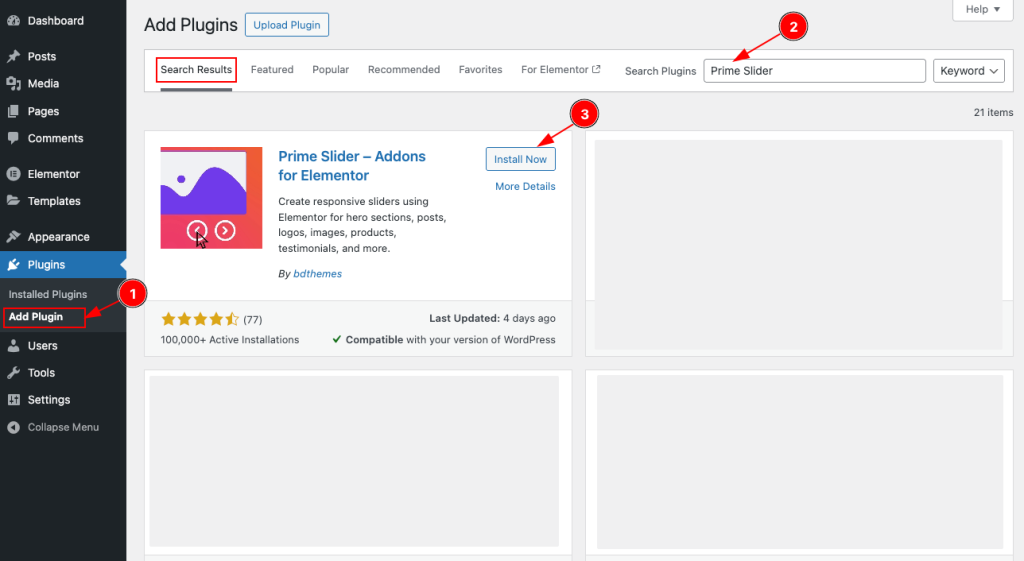Click the Appearance paintbrush icon
1024x561 pixels.
13,237
